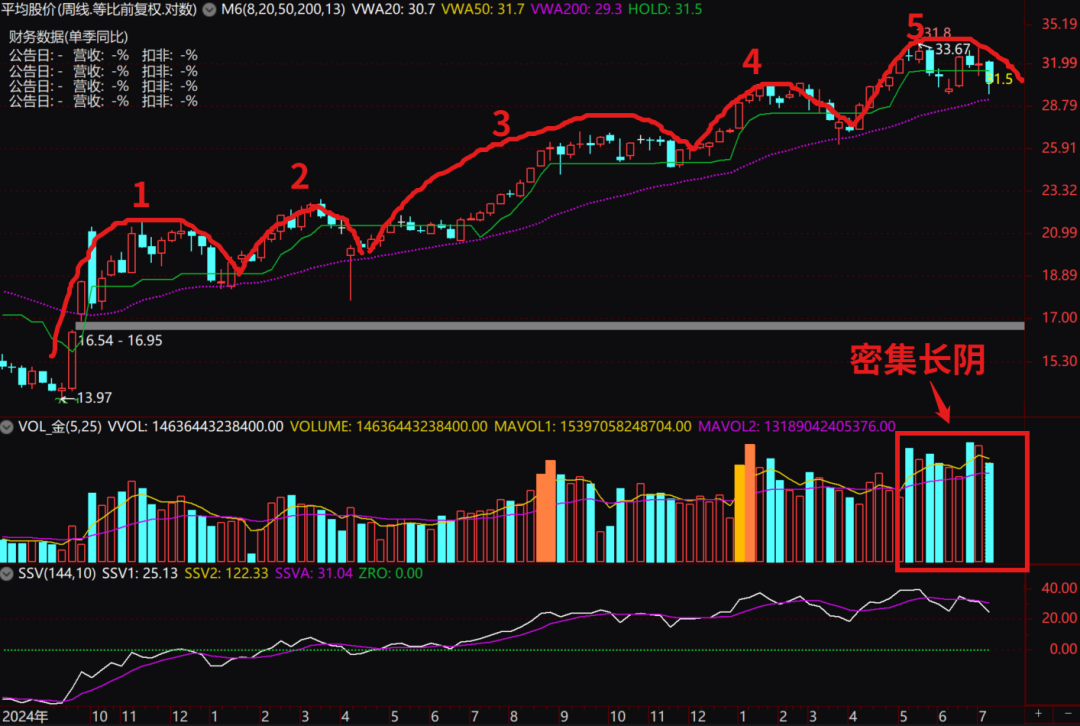The image size is (1080, 726).
Task: Click the yellow SSV2: 122.33 value
Action: pyautogui.click(x=226, y=574)
